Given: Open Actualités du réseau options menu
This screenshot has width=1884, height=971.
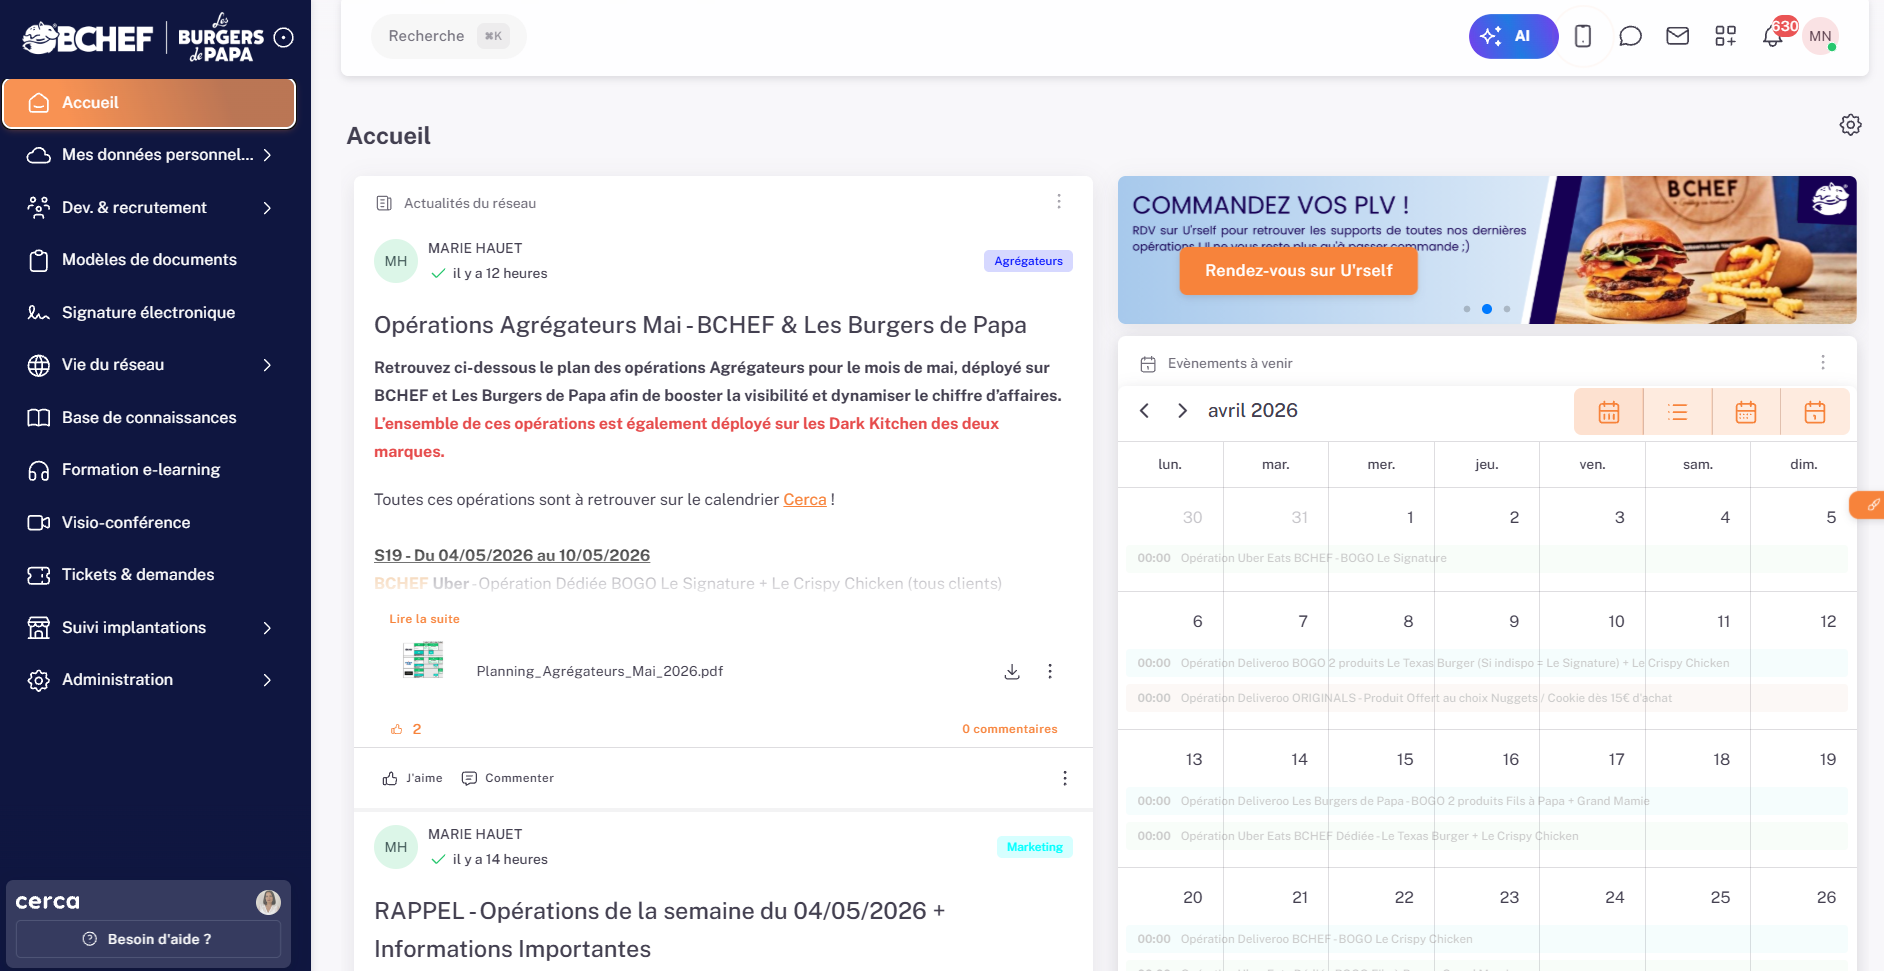Looking at the screenshot, I should point(1059,202).
